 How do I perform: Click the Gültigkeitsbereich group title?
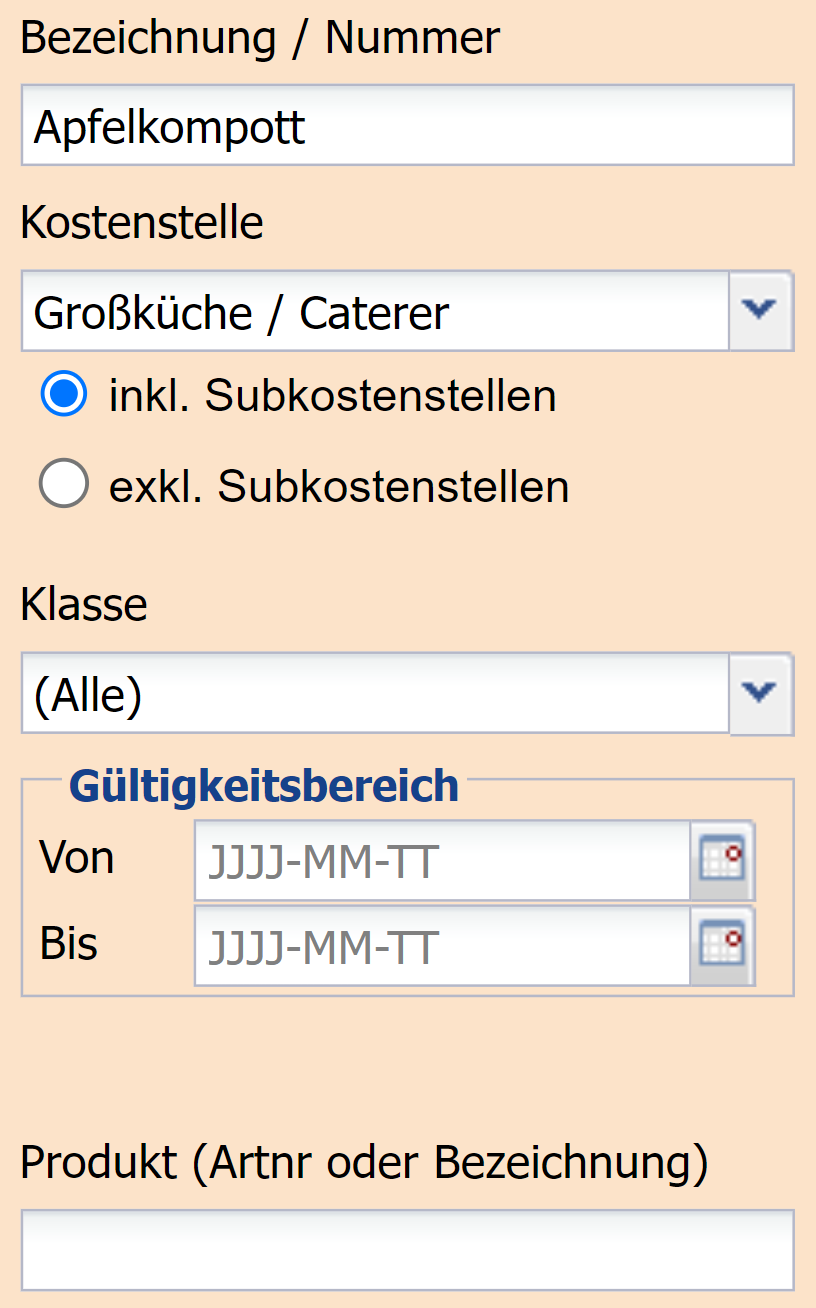click(264, 786)
